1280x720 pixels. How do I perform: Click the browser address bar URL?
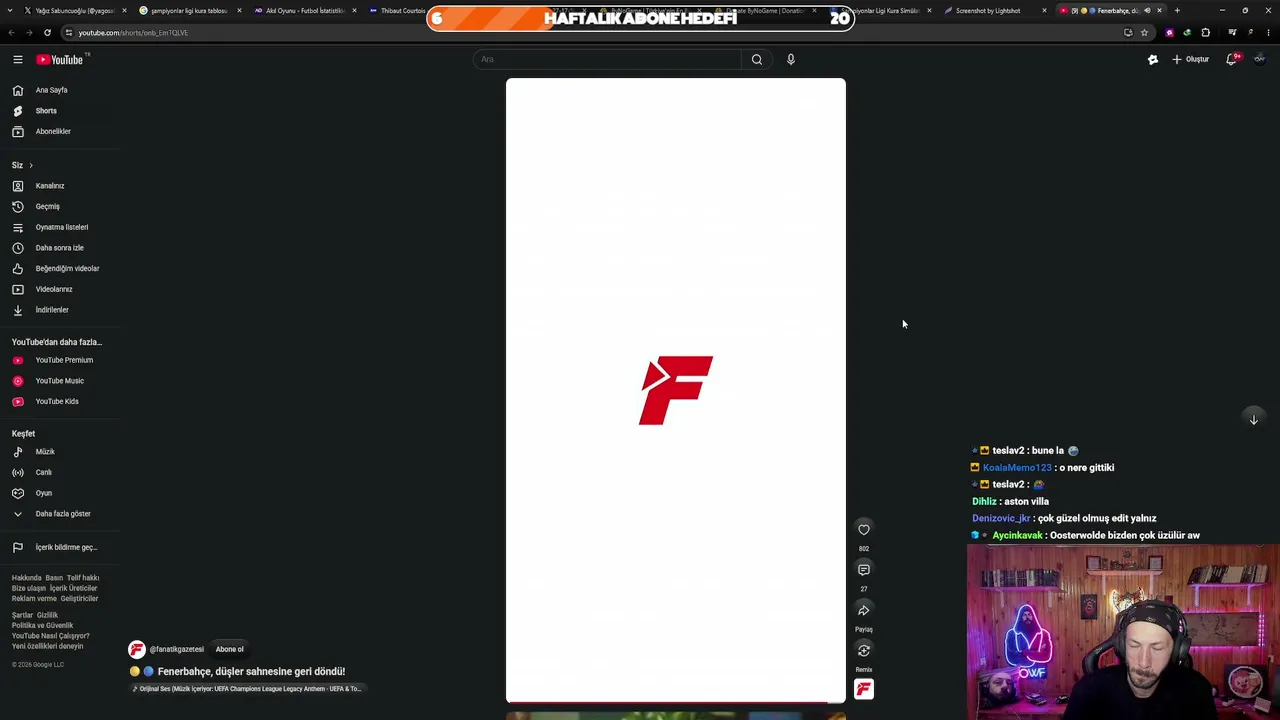click(x=133, y=32)
